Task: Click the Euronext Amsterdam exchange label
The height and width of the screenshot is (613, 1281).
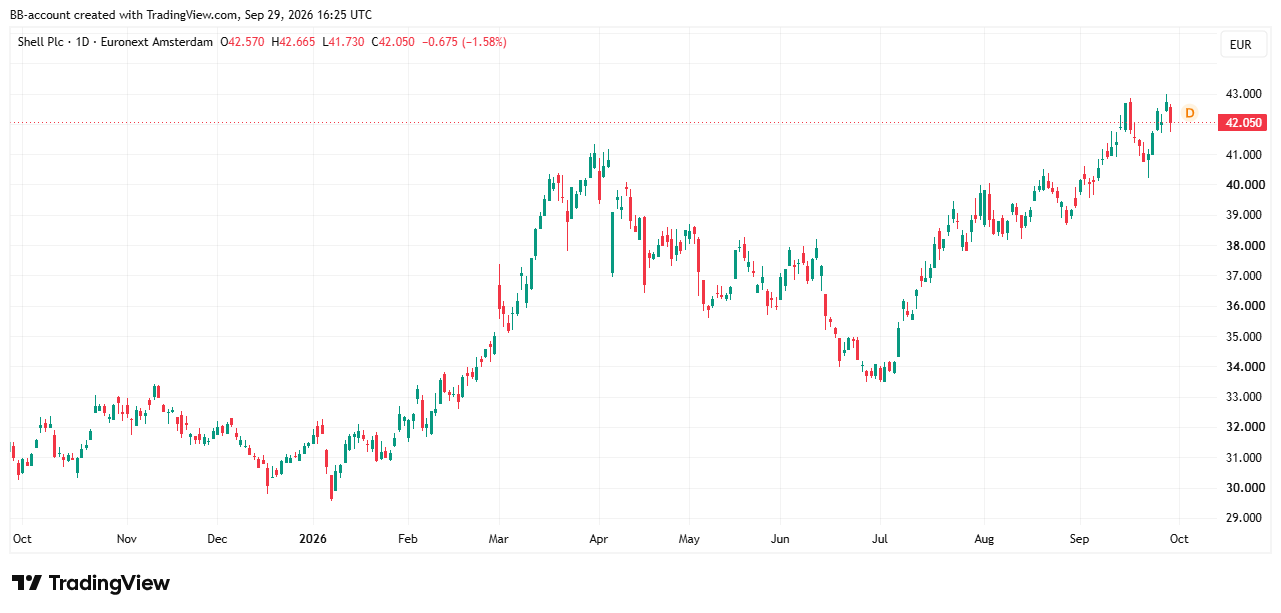Action: (x=156, y=42)
